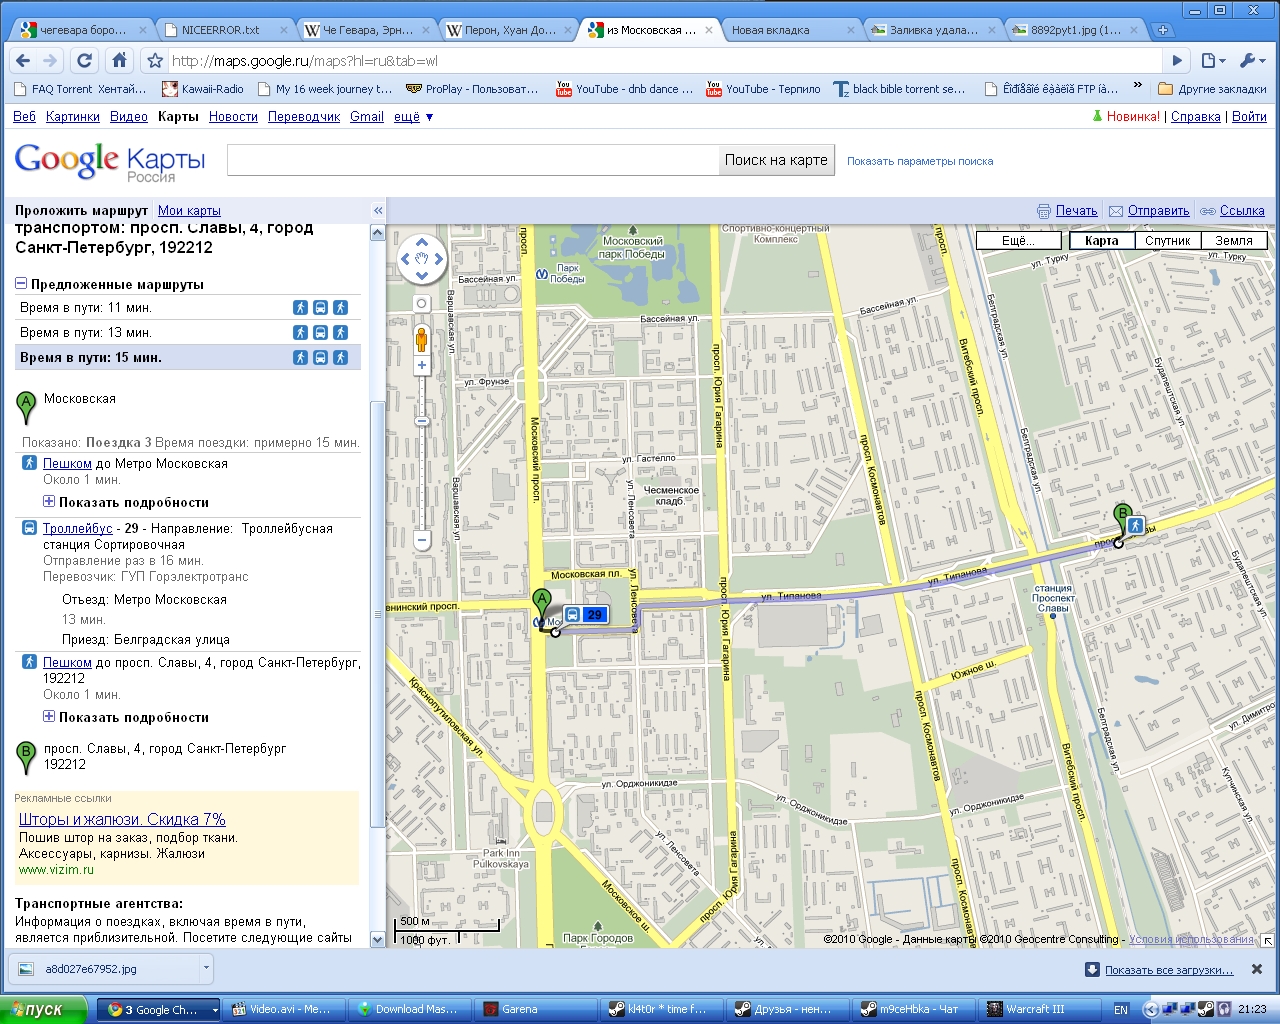Collapse the Предложенные маршруты section
The width and height of the screenshot is (1280, 1024).
21,284
